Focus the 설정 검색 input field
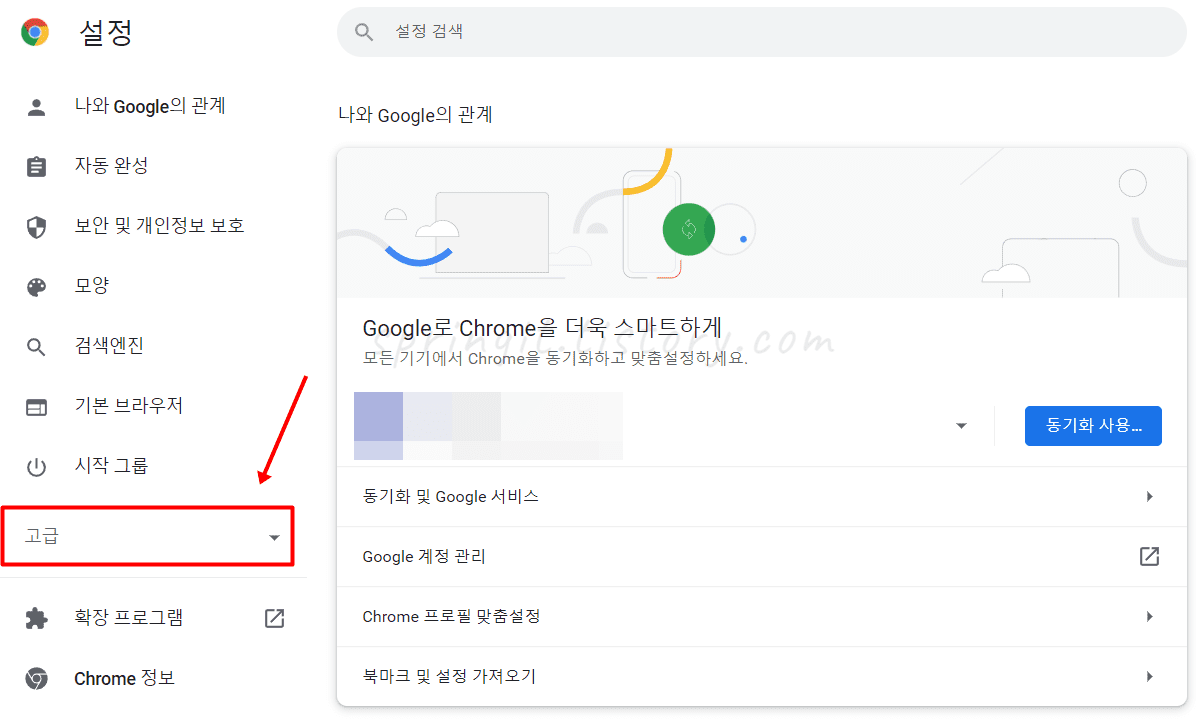This screenshot has width=1198, height=720. 761,32
